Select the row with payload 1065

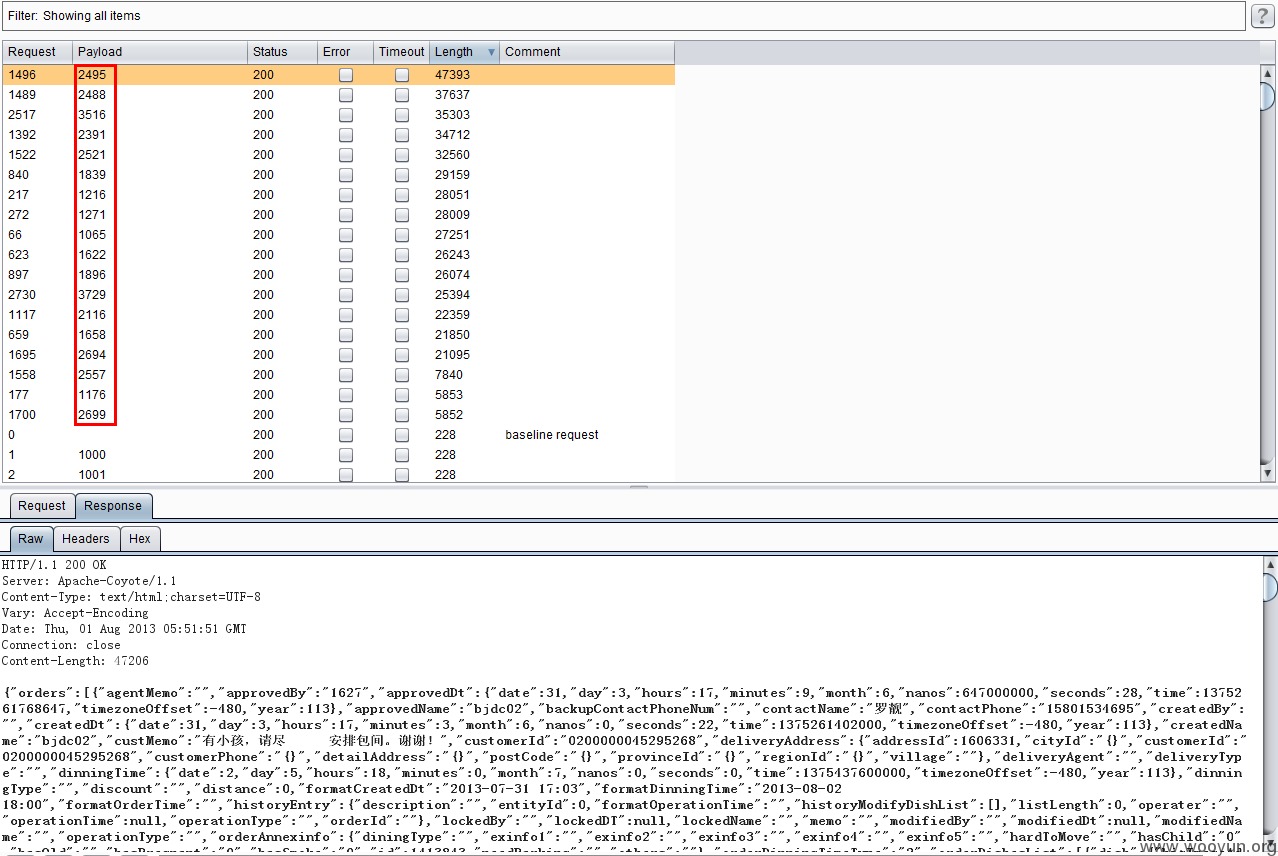click(x=338, y=235)
